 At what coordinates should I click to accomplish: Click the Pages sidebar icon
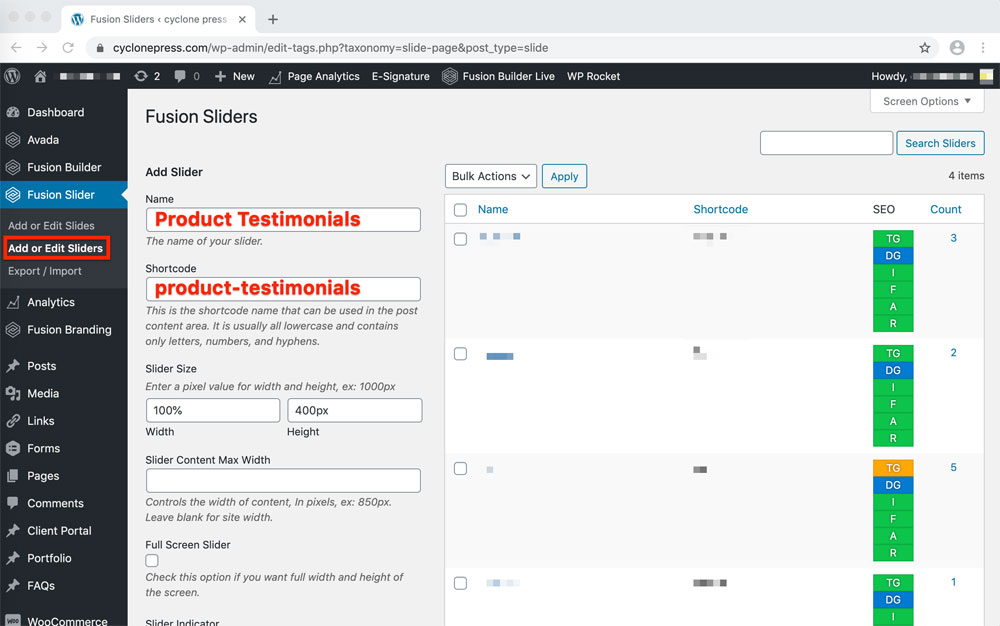[x=13, y=476]
